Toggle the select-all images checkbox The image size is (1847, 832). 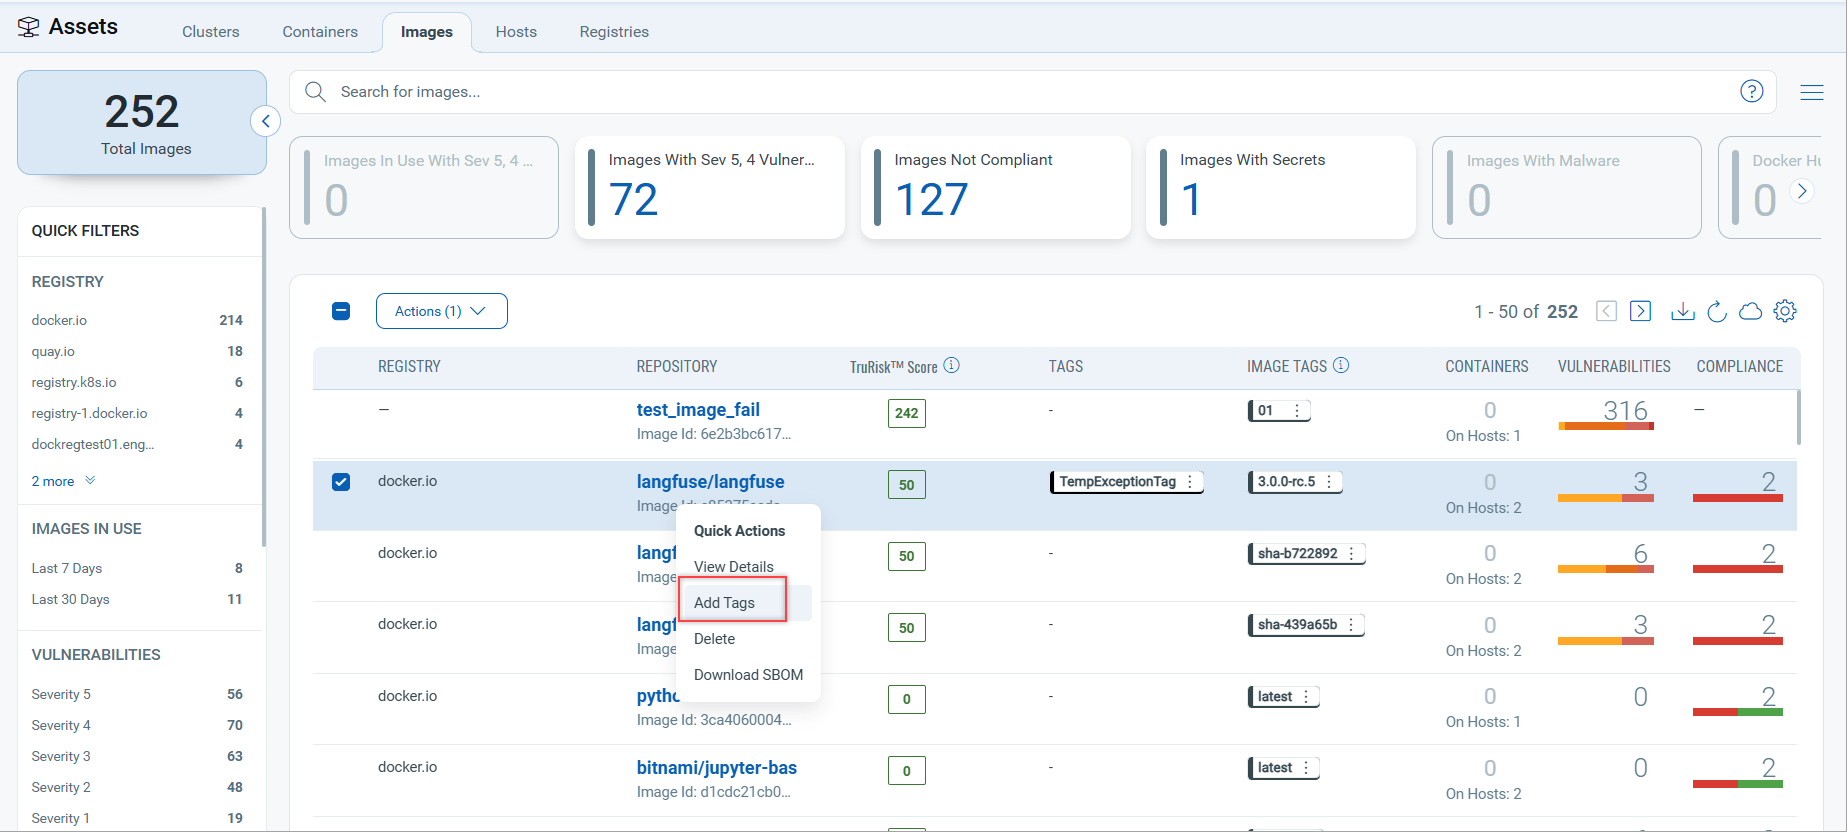[341, 311]
